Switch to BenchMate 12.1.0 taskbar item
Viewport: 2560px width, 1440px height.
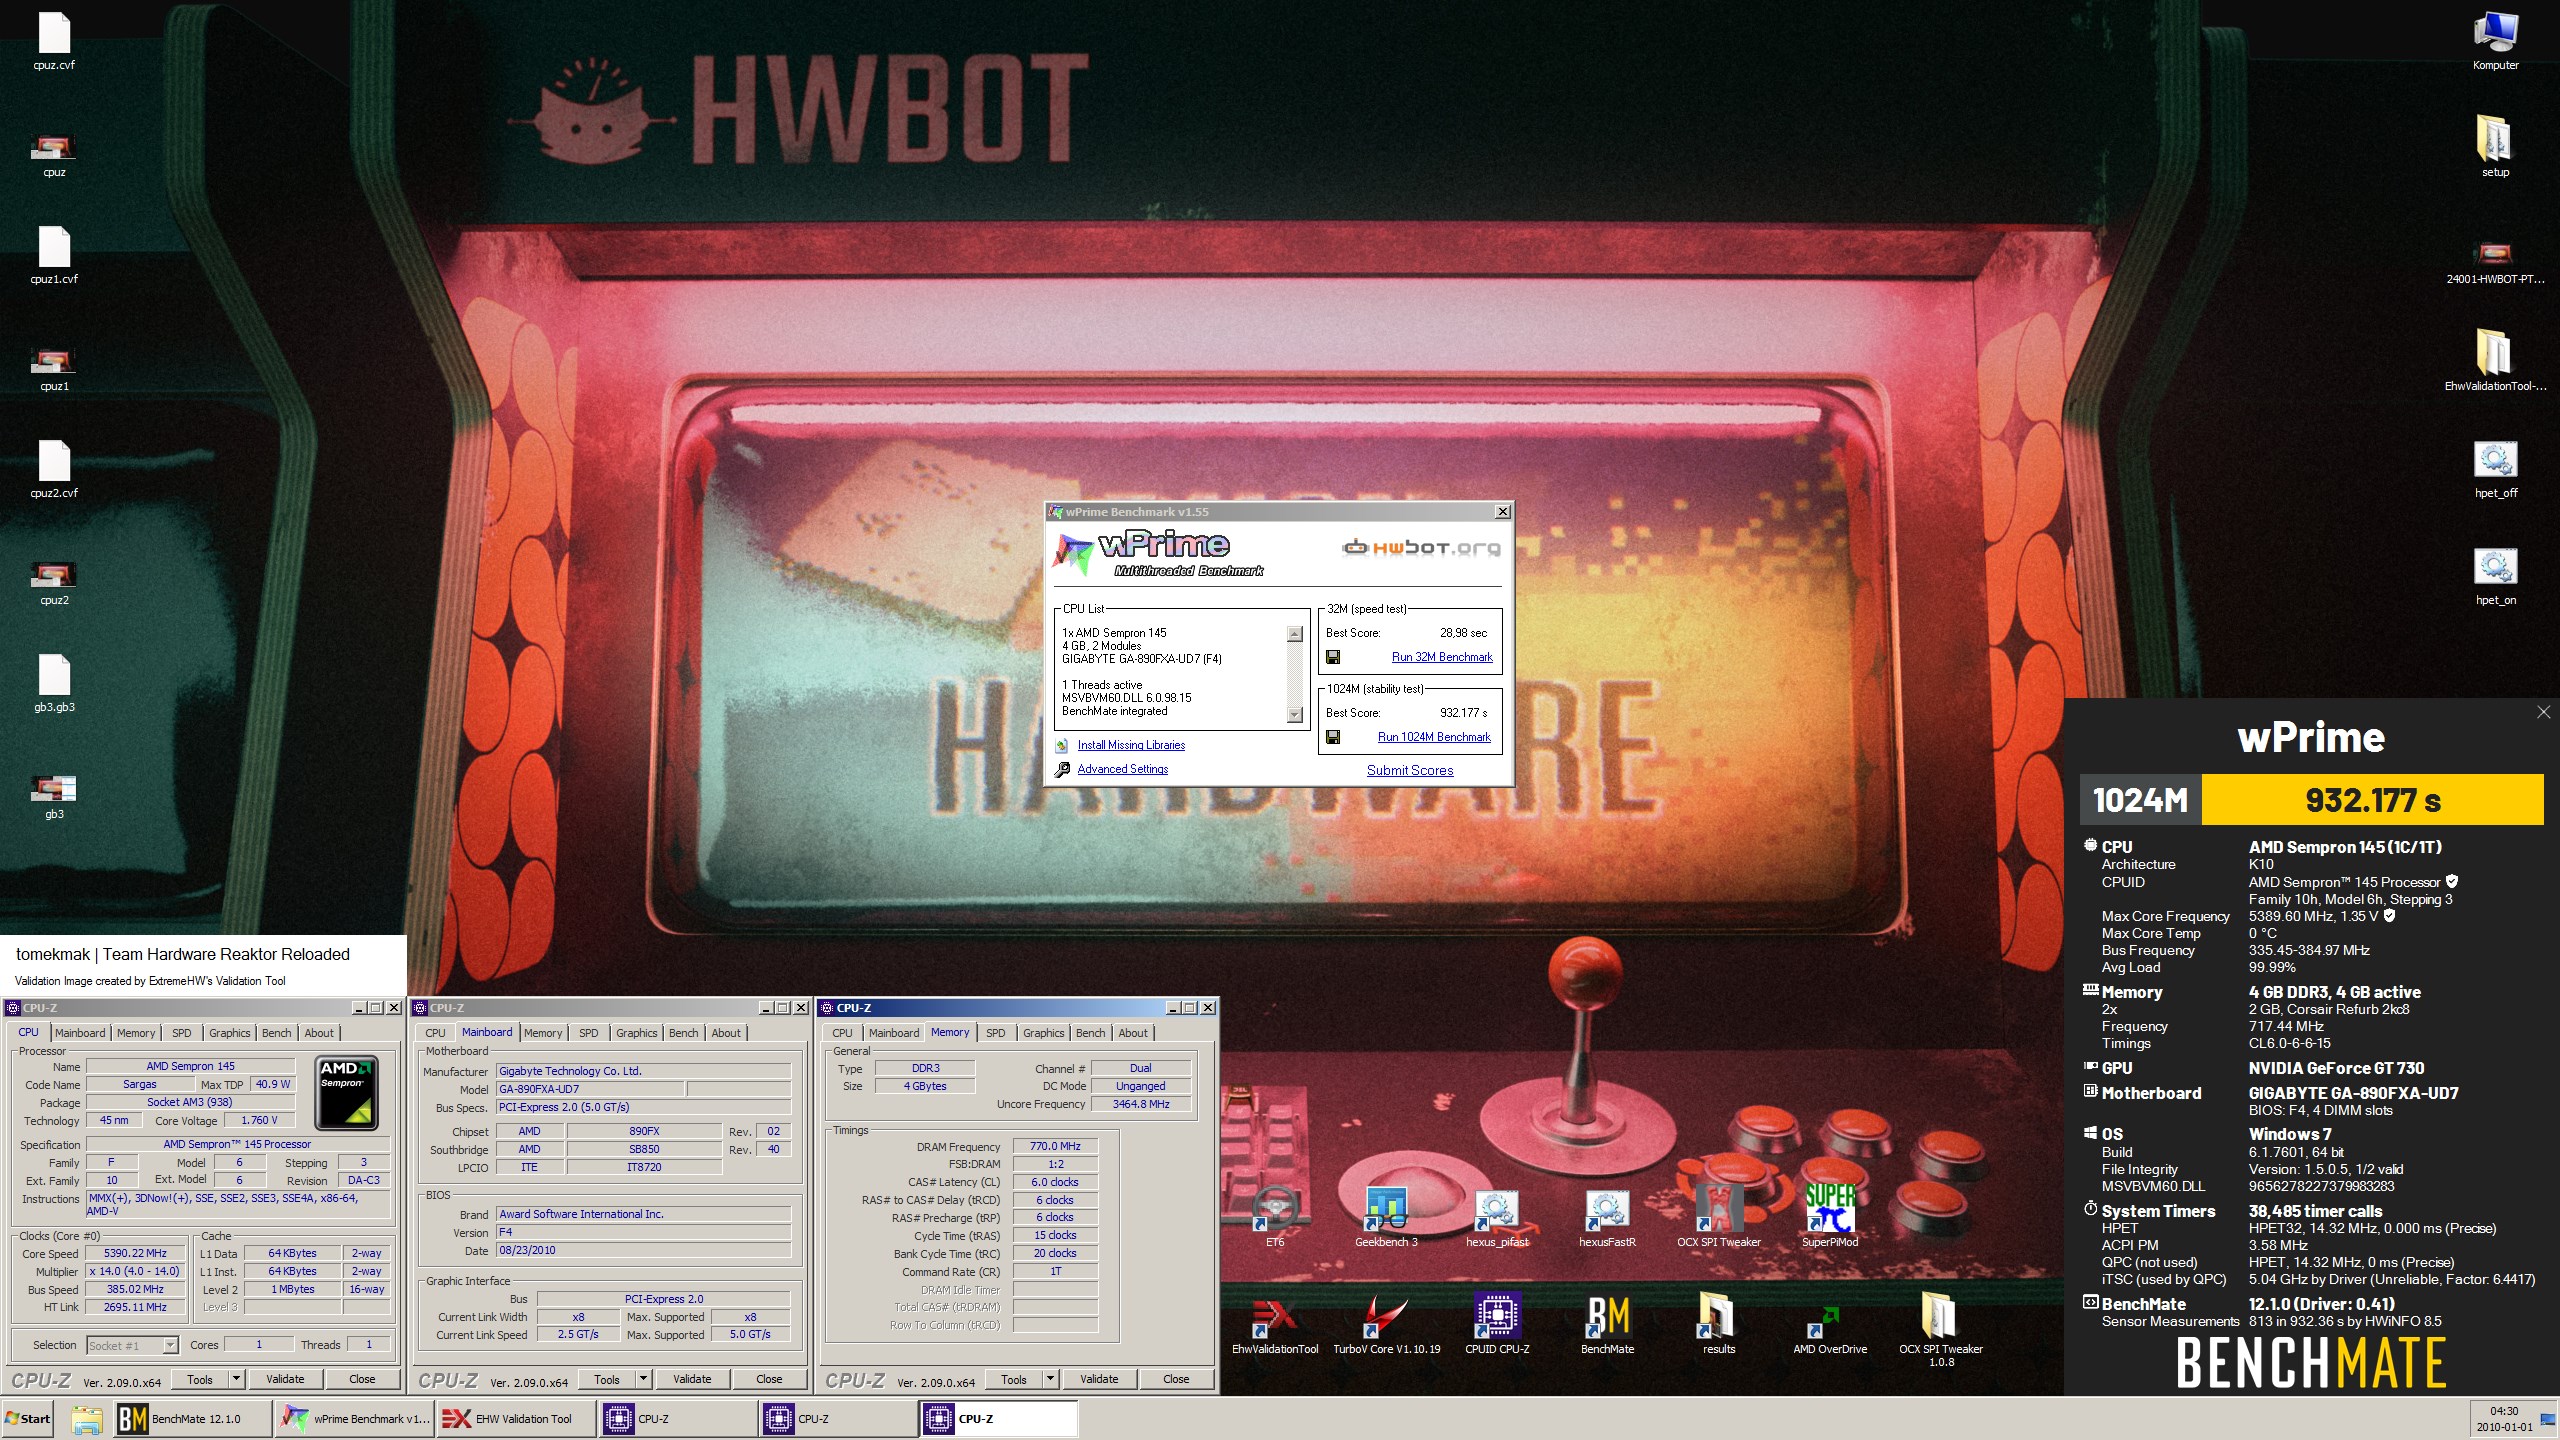(192, 1418)
